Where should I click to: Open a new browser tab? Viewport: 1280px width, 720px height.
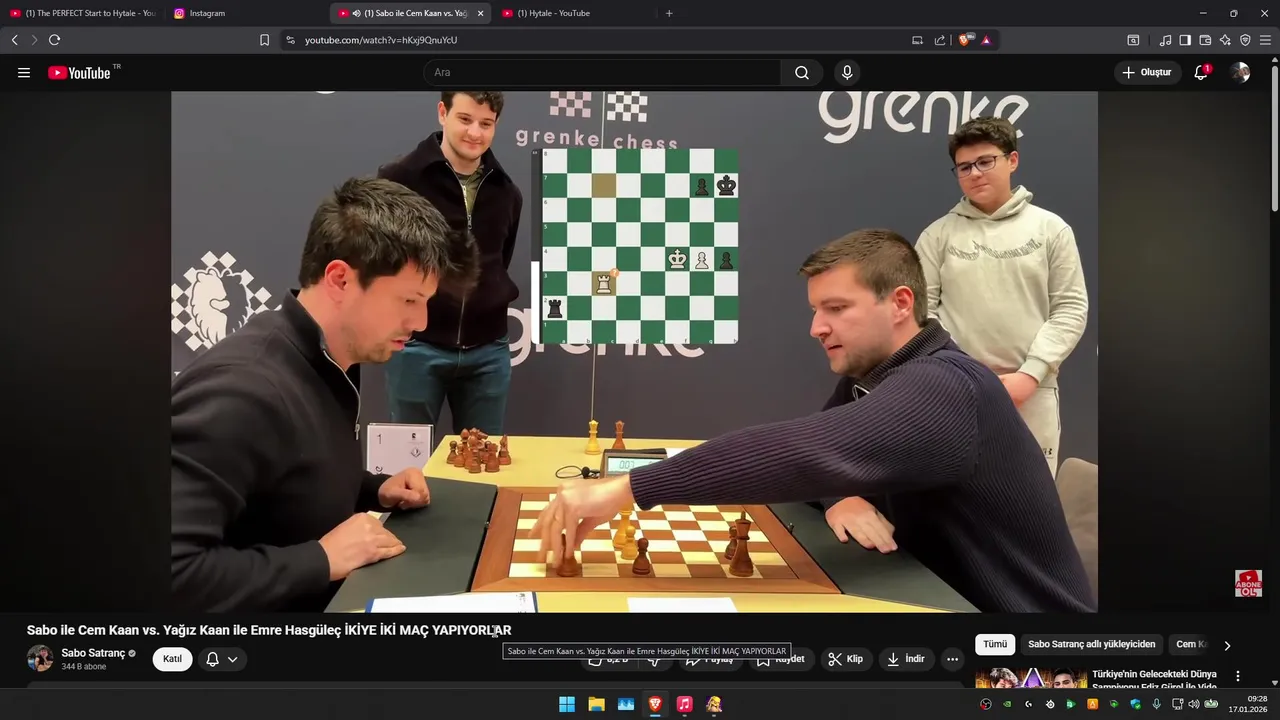[669, 13]
